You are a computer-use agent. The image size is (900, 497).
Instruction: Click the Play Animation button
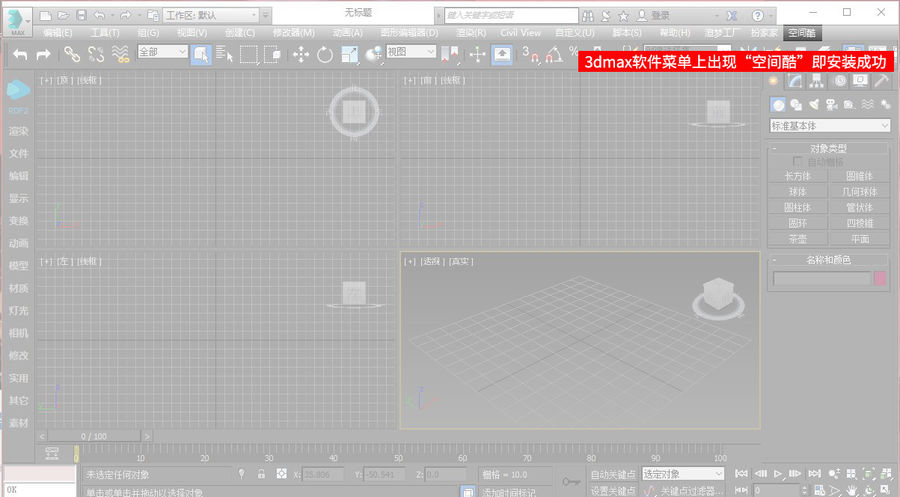pos(778,473)
